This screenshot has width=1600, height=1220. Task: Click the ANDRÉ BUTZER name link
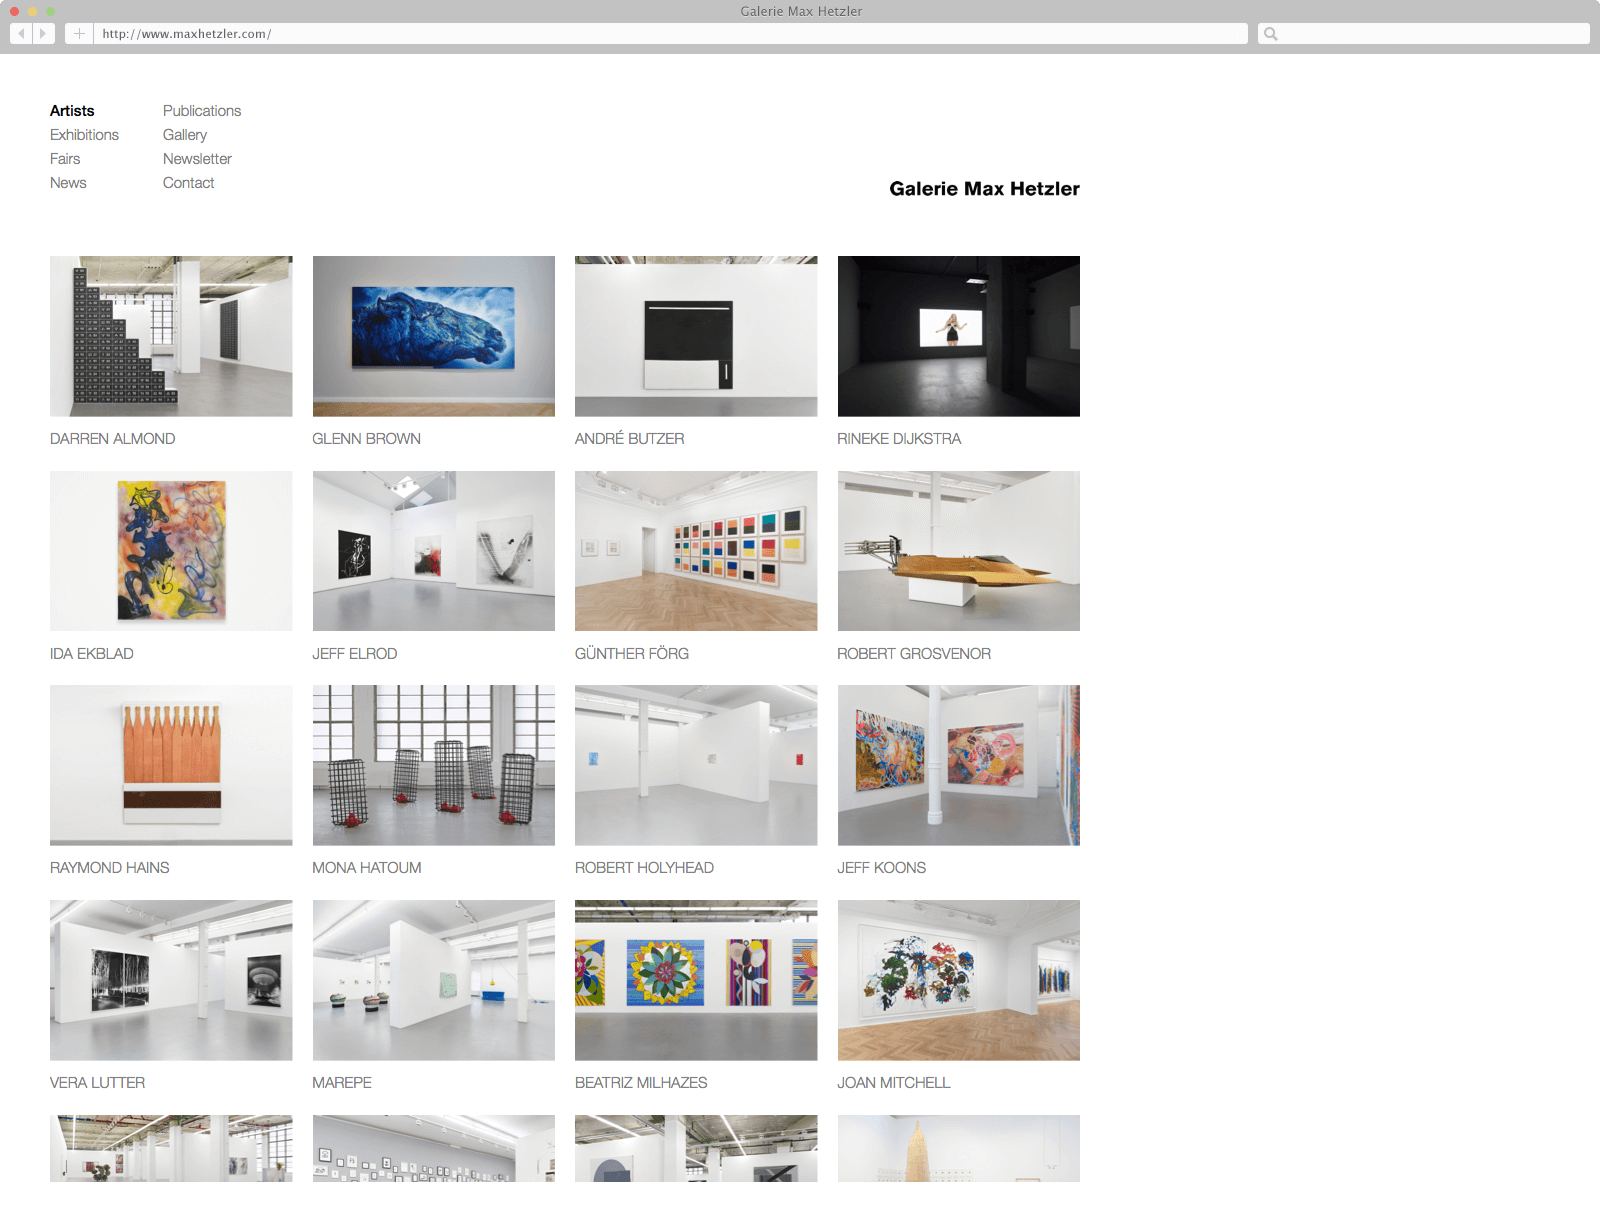[629, 439]
